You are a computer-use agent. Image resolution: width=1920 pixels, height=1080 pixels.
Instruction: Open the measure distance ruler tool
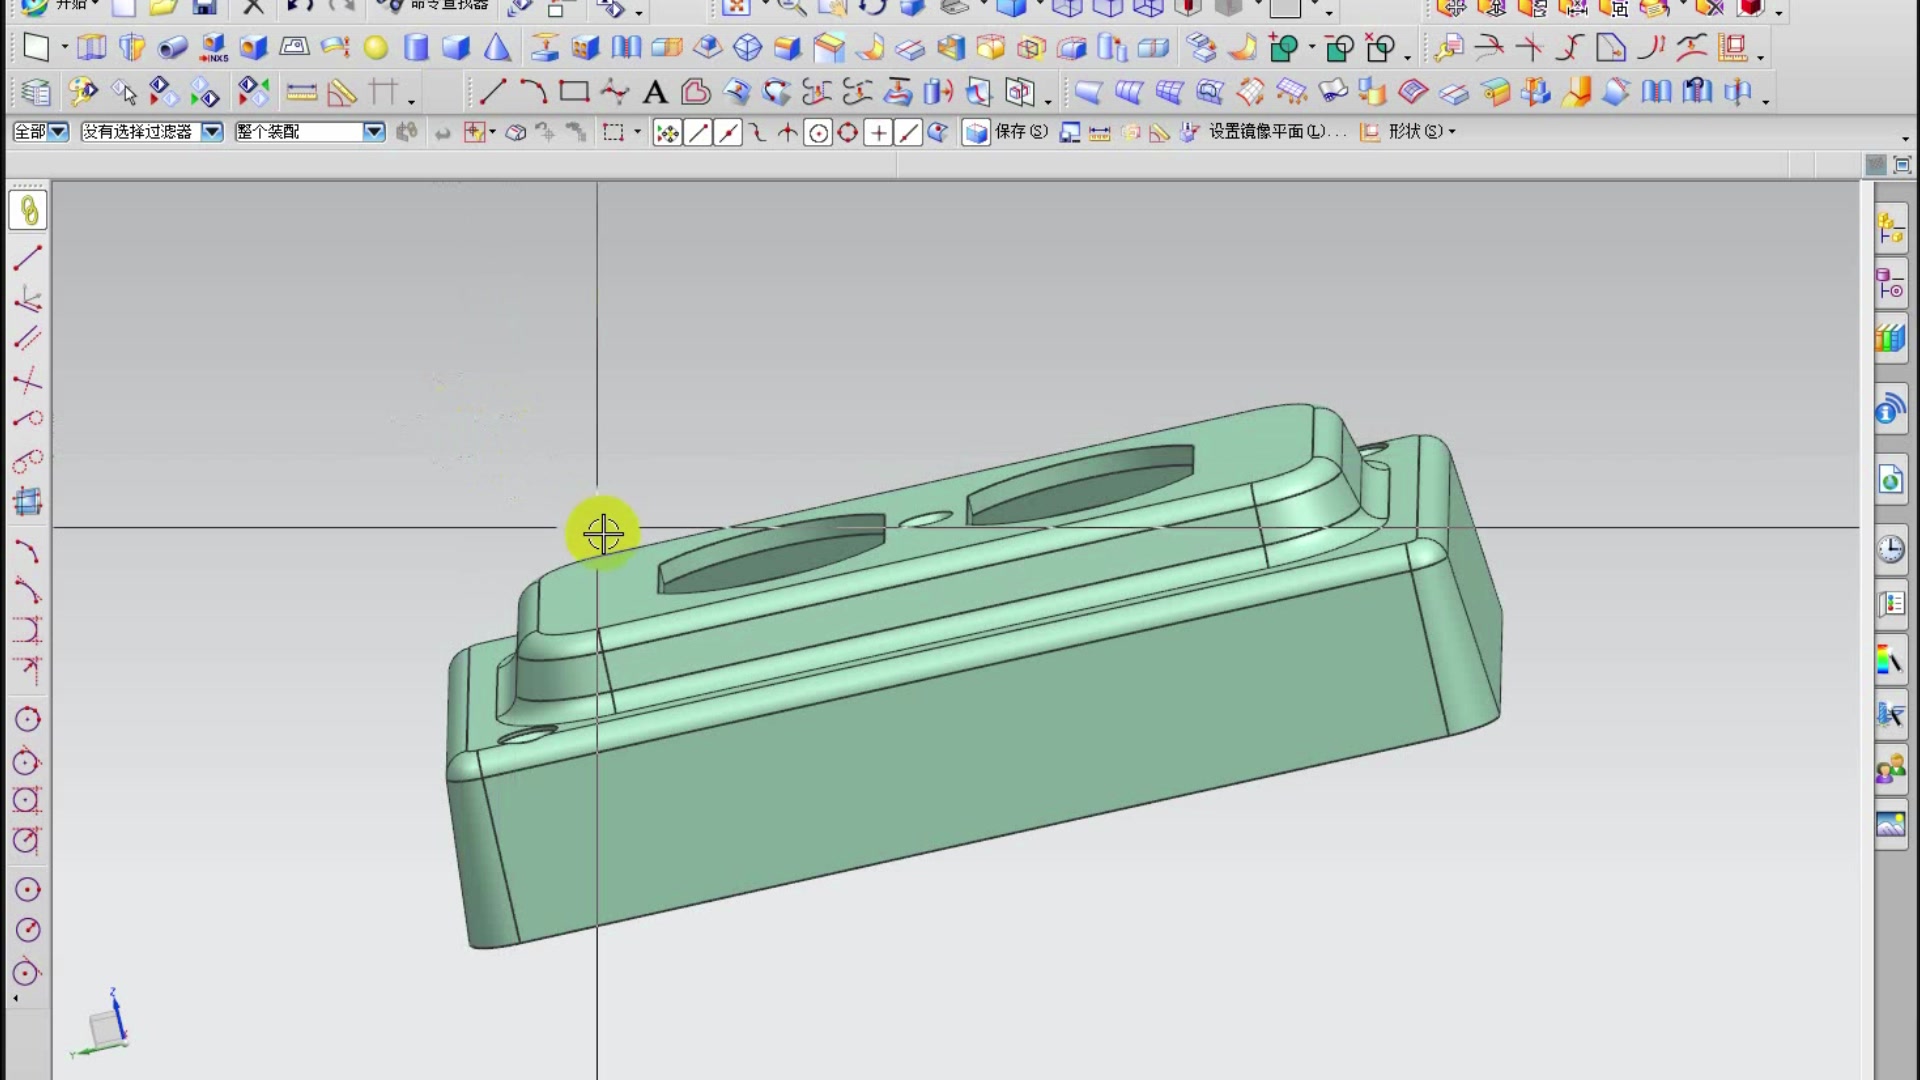[x=301, y=93]
